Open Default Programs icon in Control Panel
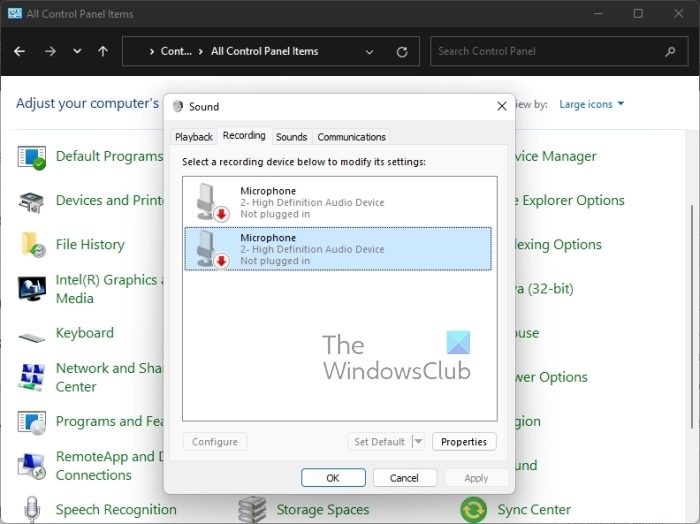The image size is (700, 524). 32,157
